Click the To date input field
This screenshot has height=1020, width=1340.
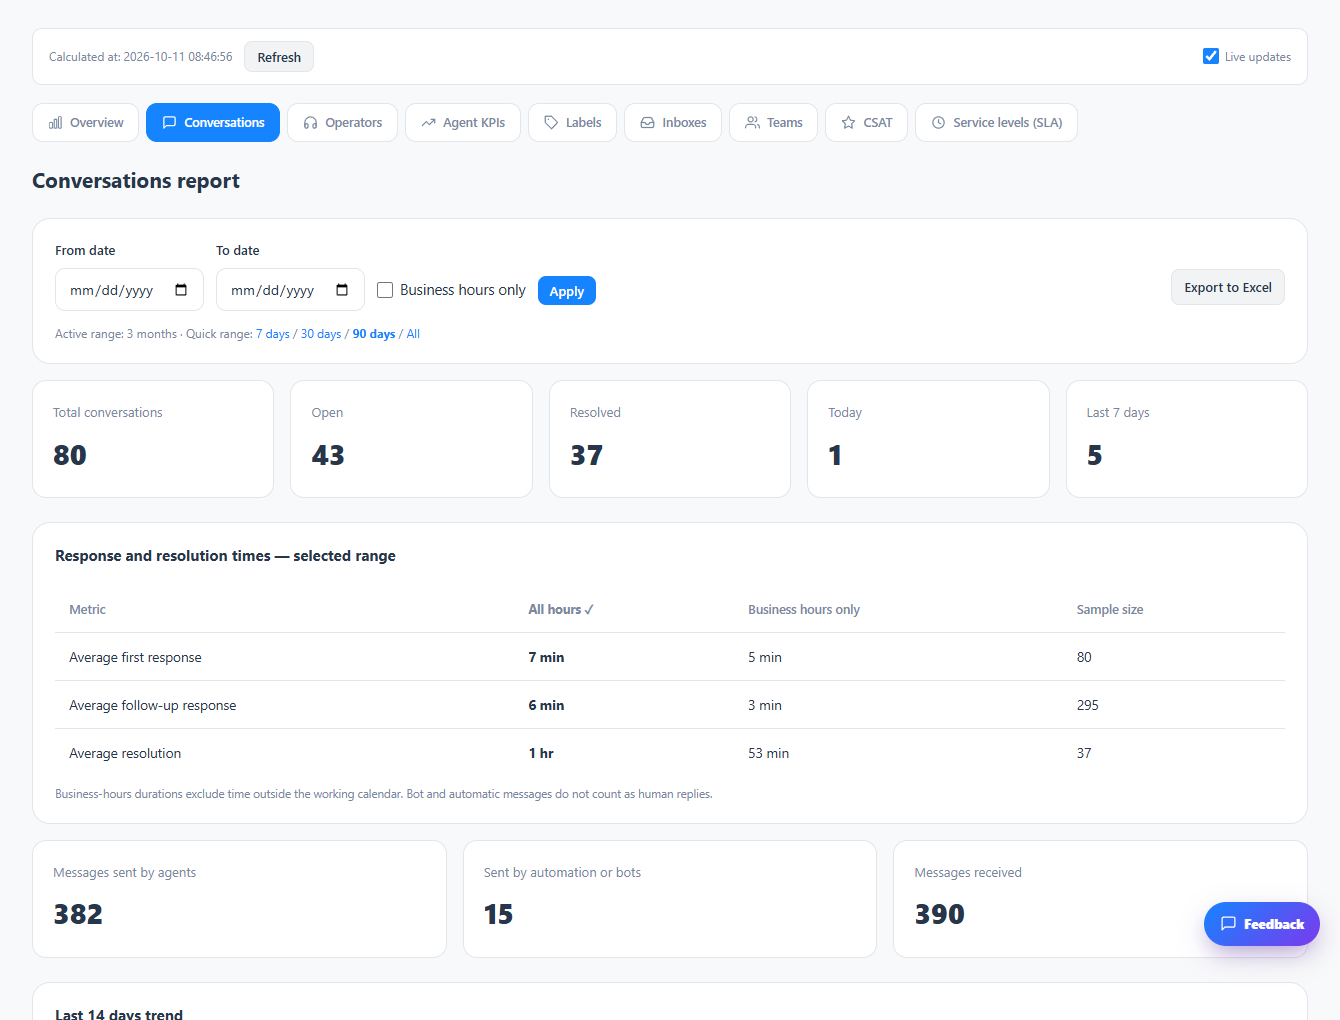(290, 290)
